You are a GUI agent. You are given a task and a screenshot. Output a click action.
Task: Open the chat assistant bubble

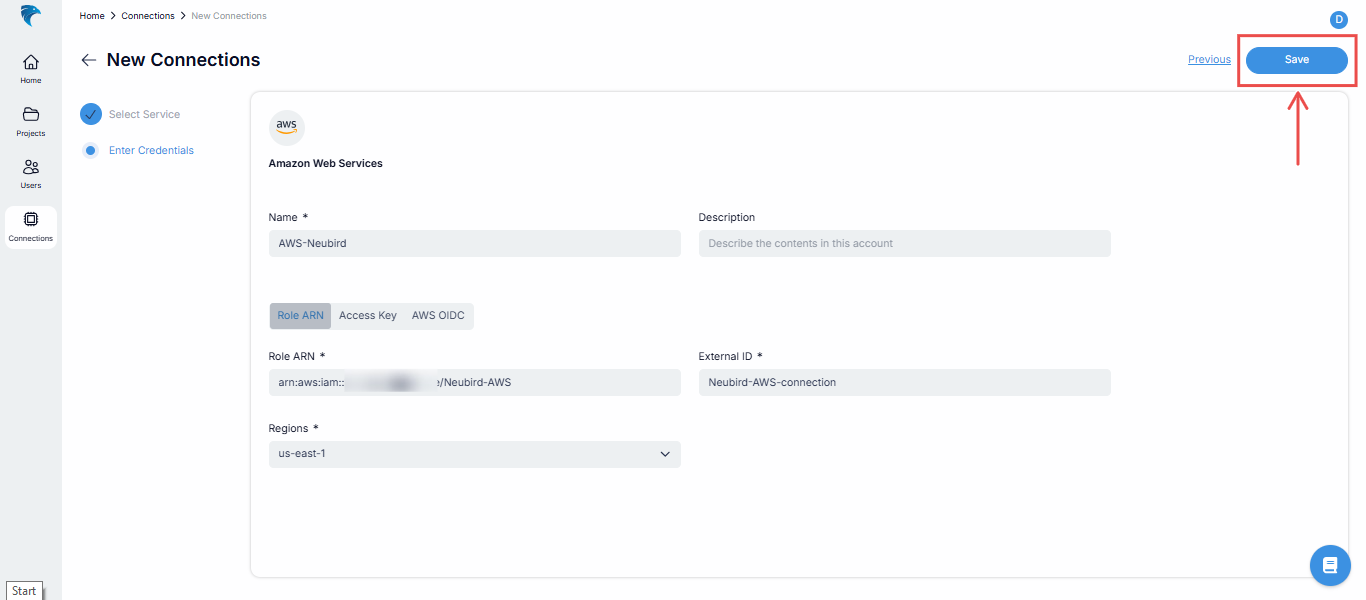[1330, 565]
